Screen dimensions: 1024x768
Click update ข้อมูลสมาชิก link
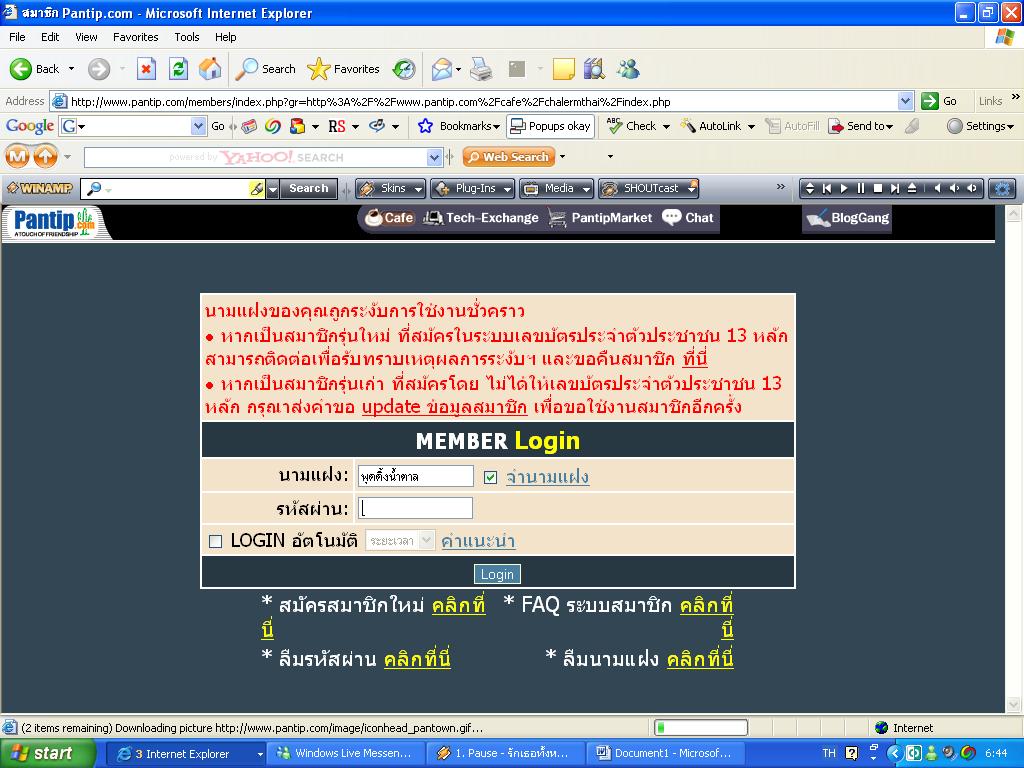pos(444,407)
